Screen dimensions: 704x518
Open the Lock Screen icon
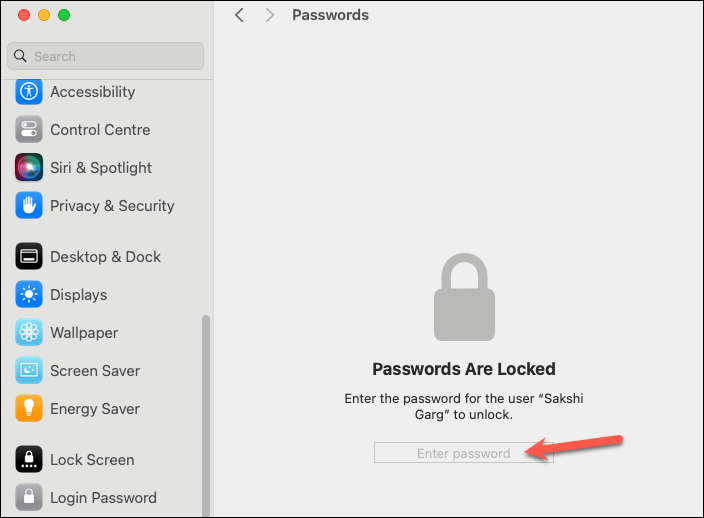pyautogui.click(x=29, y=459)
